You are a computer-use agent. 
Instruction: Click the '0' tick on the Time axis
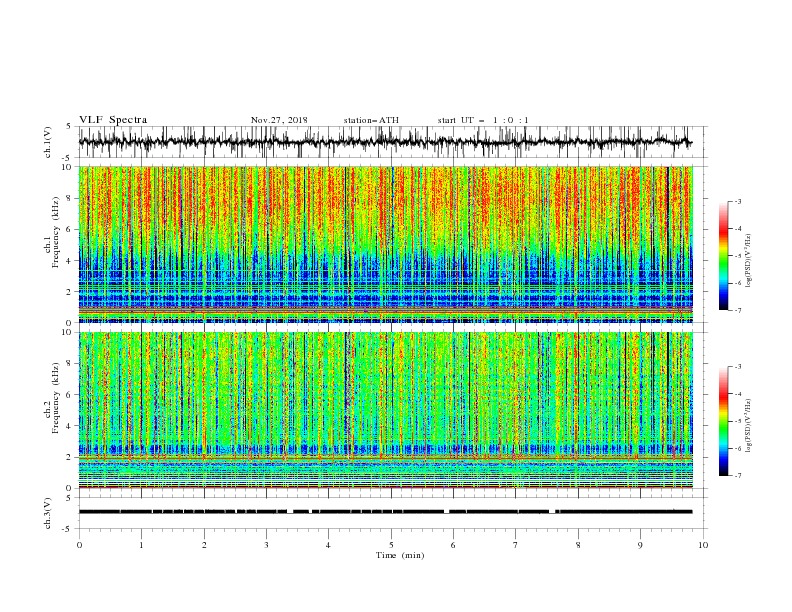pos(79,545)
